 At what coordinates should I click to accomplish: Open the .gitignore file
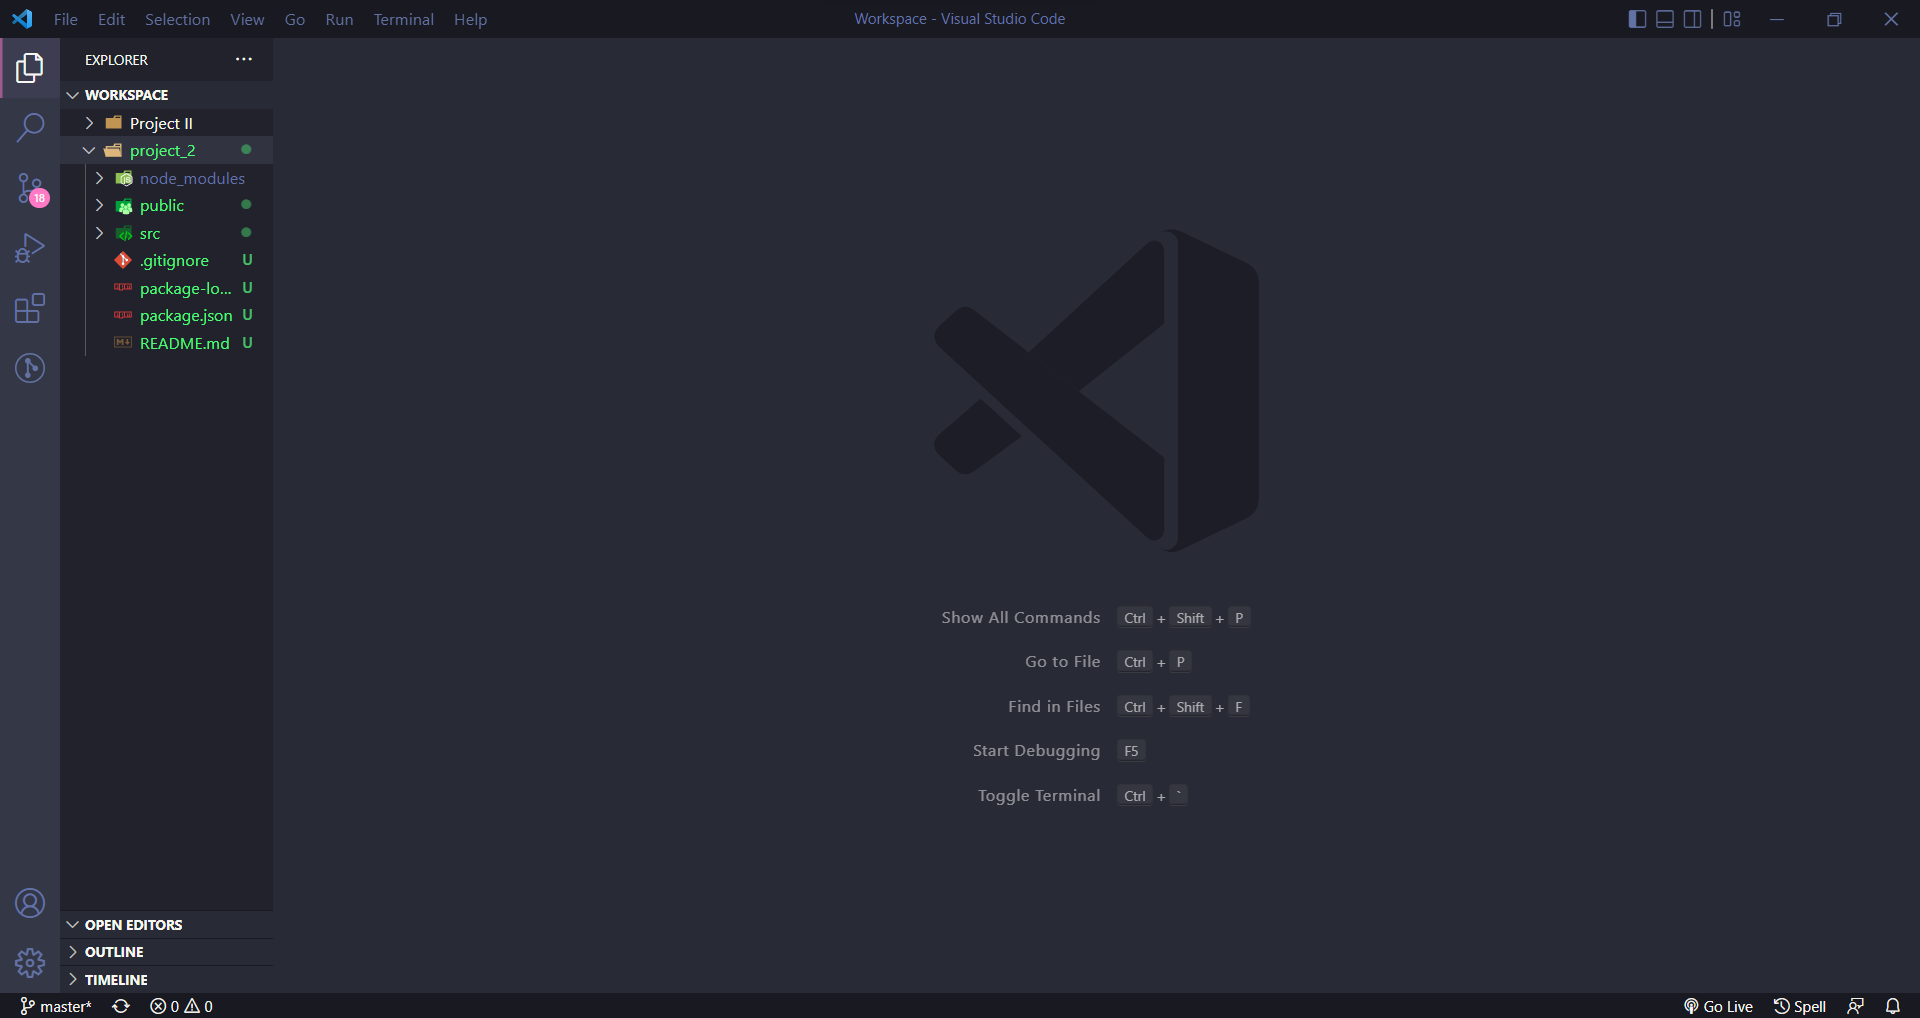click(x=166, y=260)
